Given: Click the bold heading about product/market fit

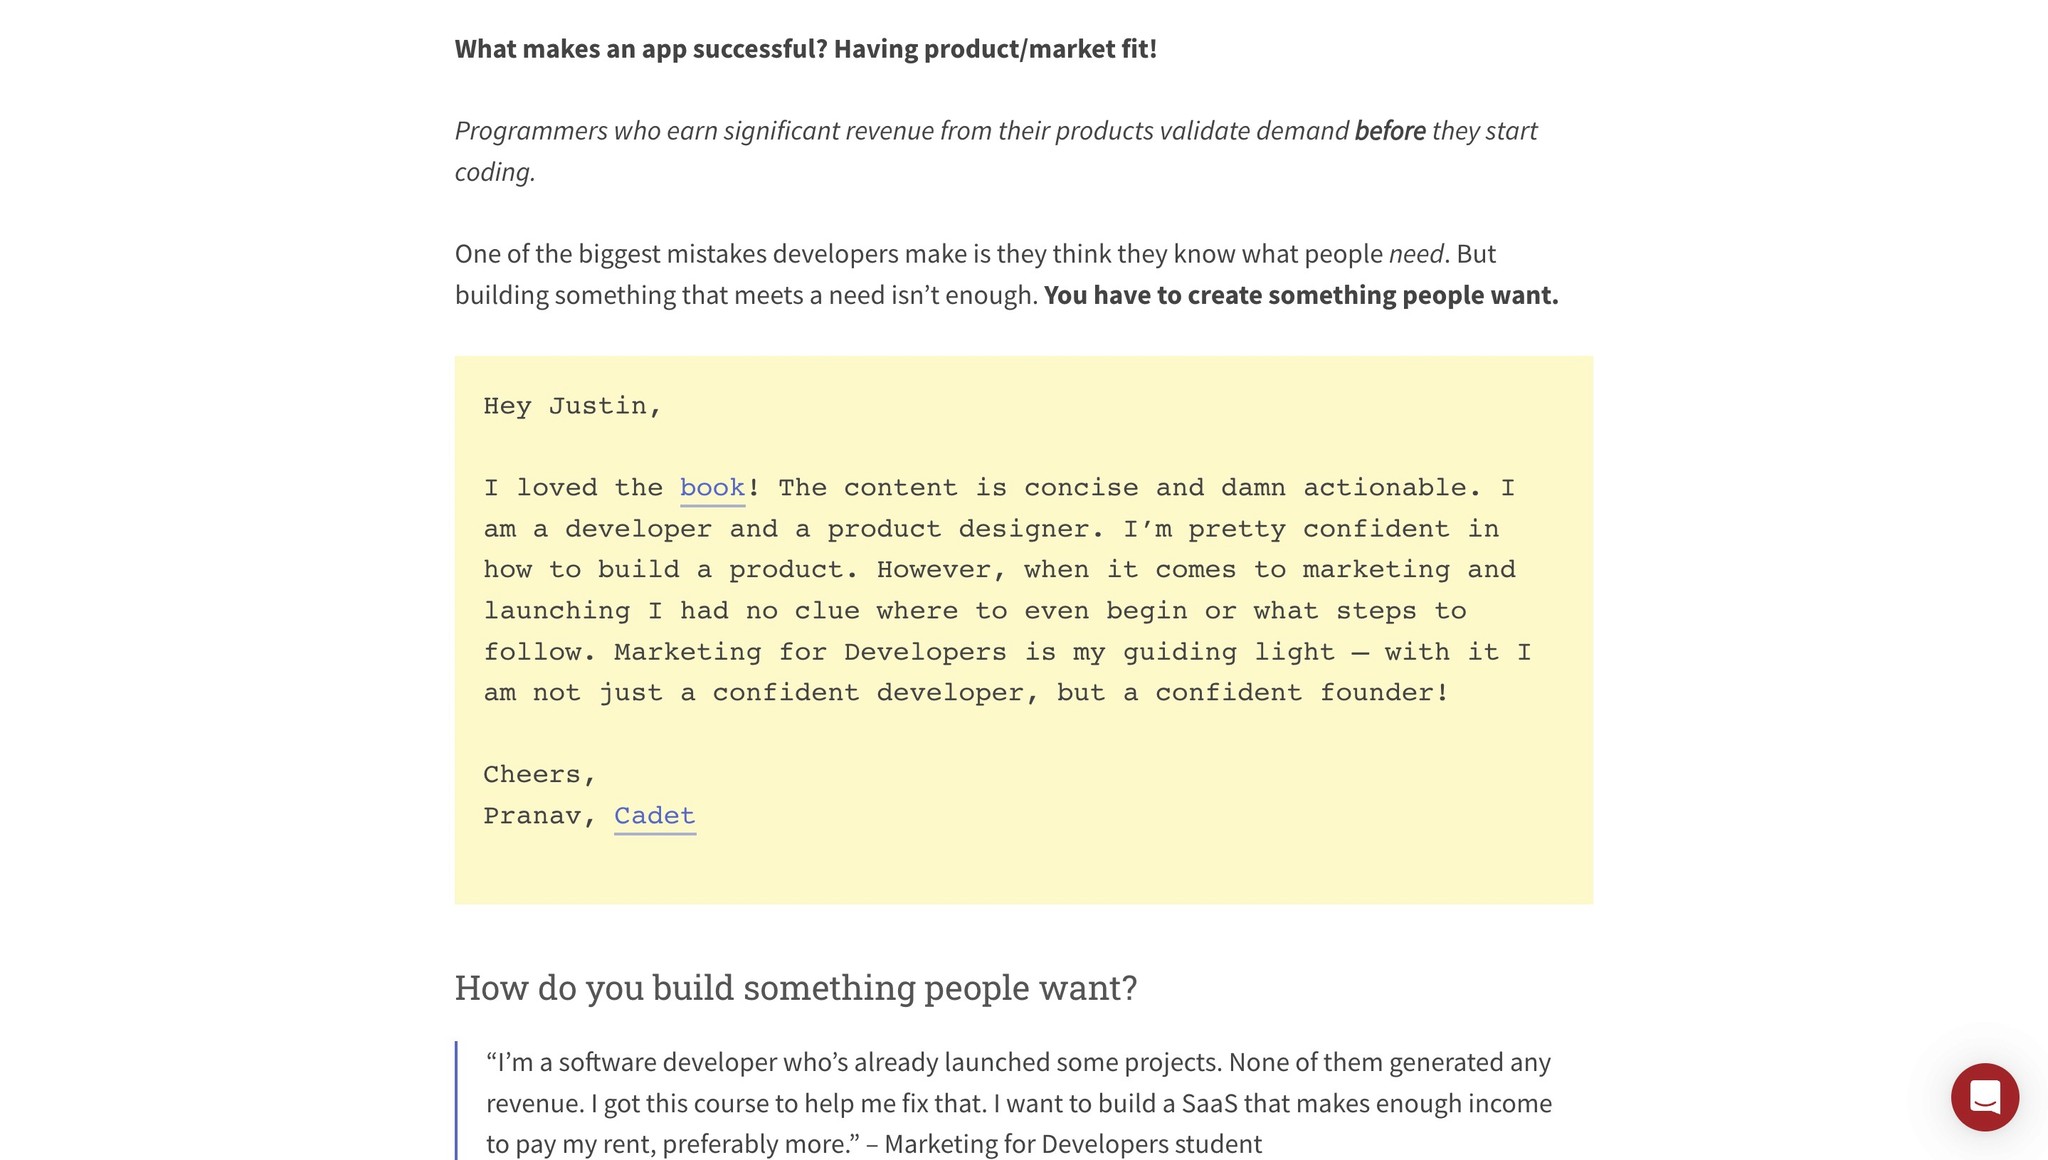Looking at the screenshot, I should 805,46.
